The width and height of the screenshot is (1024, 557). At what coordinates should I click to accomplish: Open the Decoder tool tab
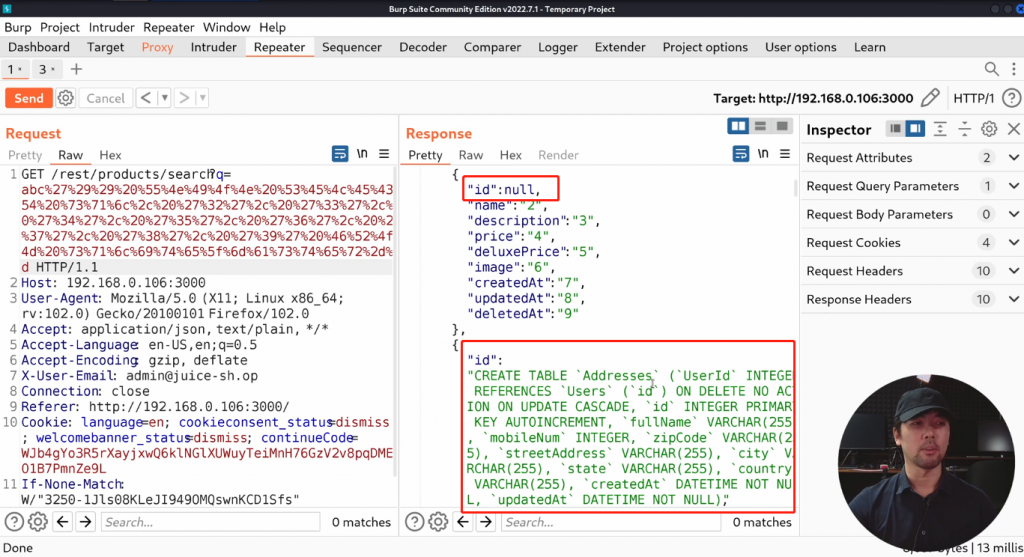(423, 47)
